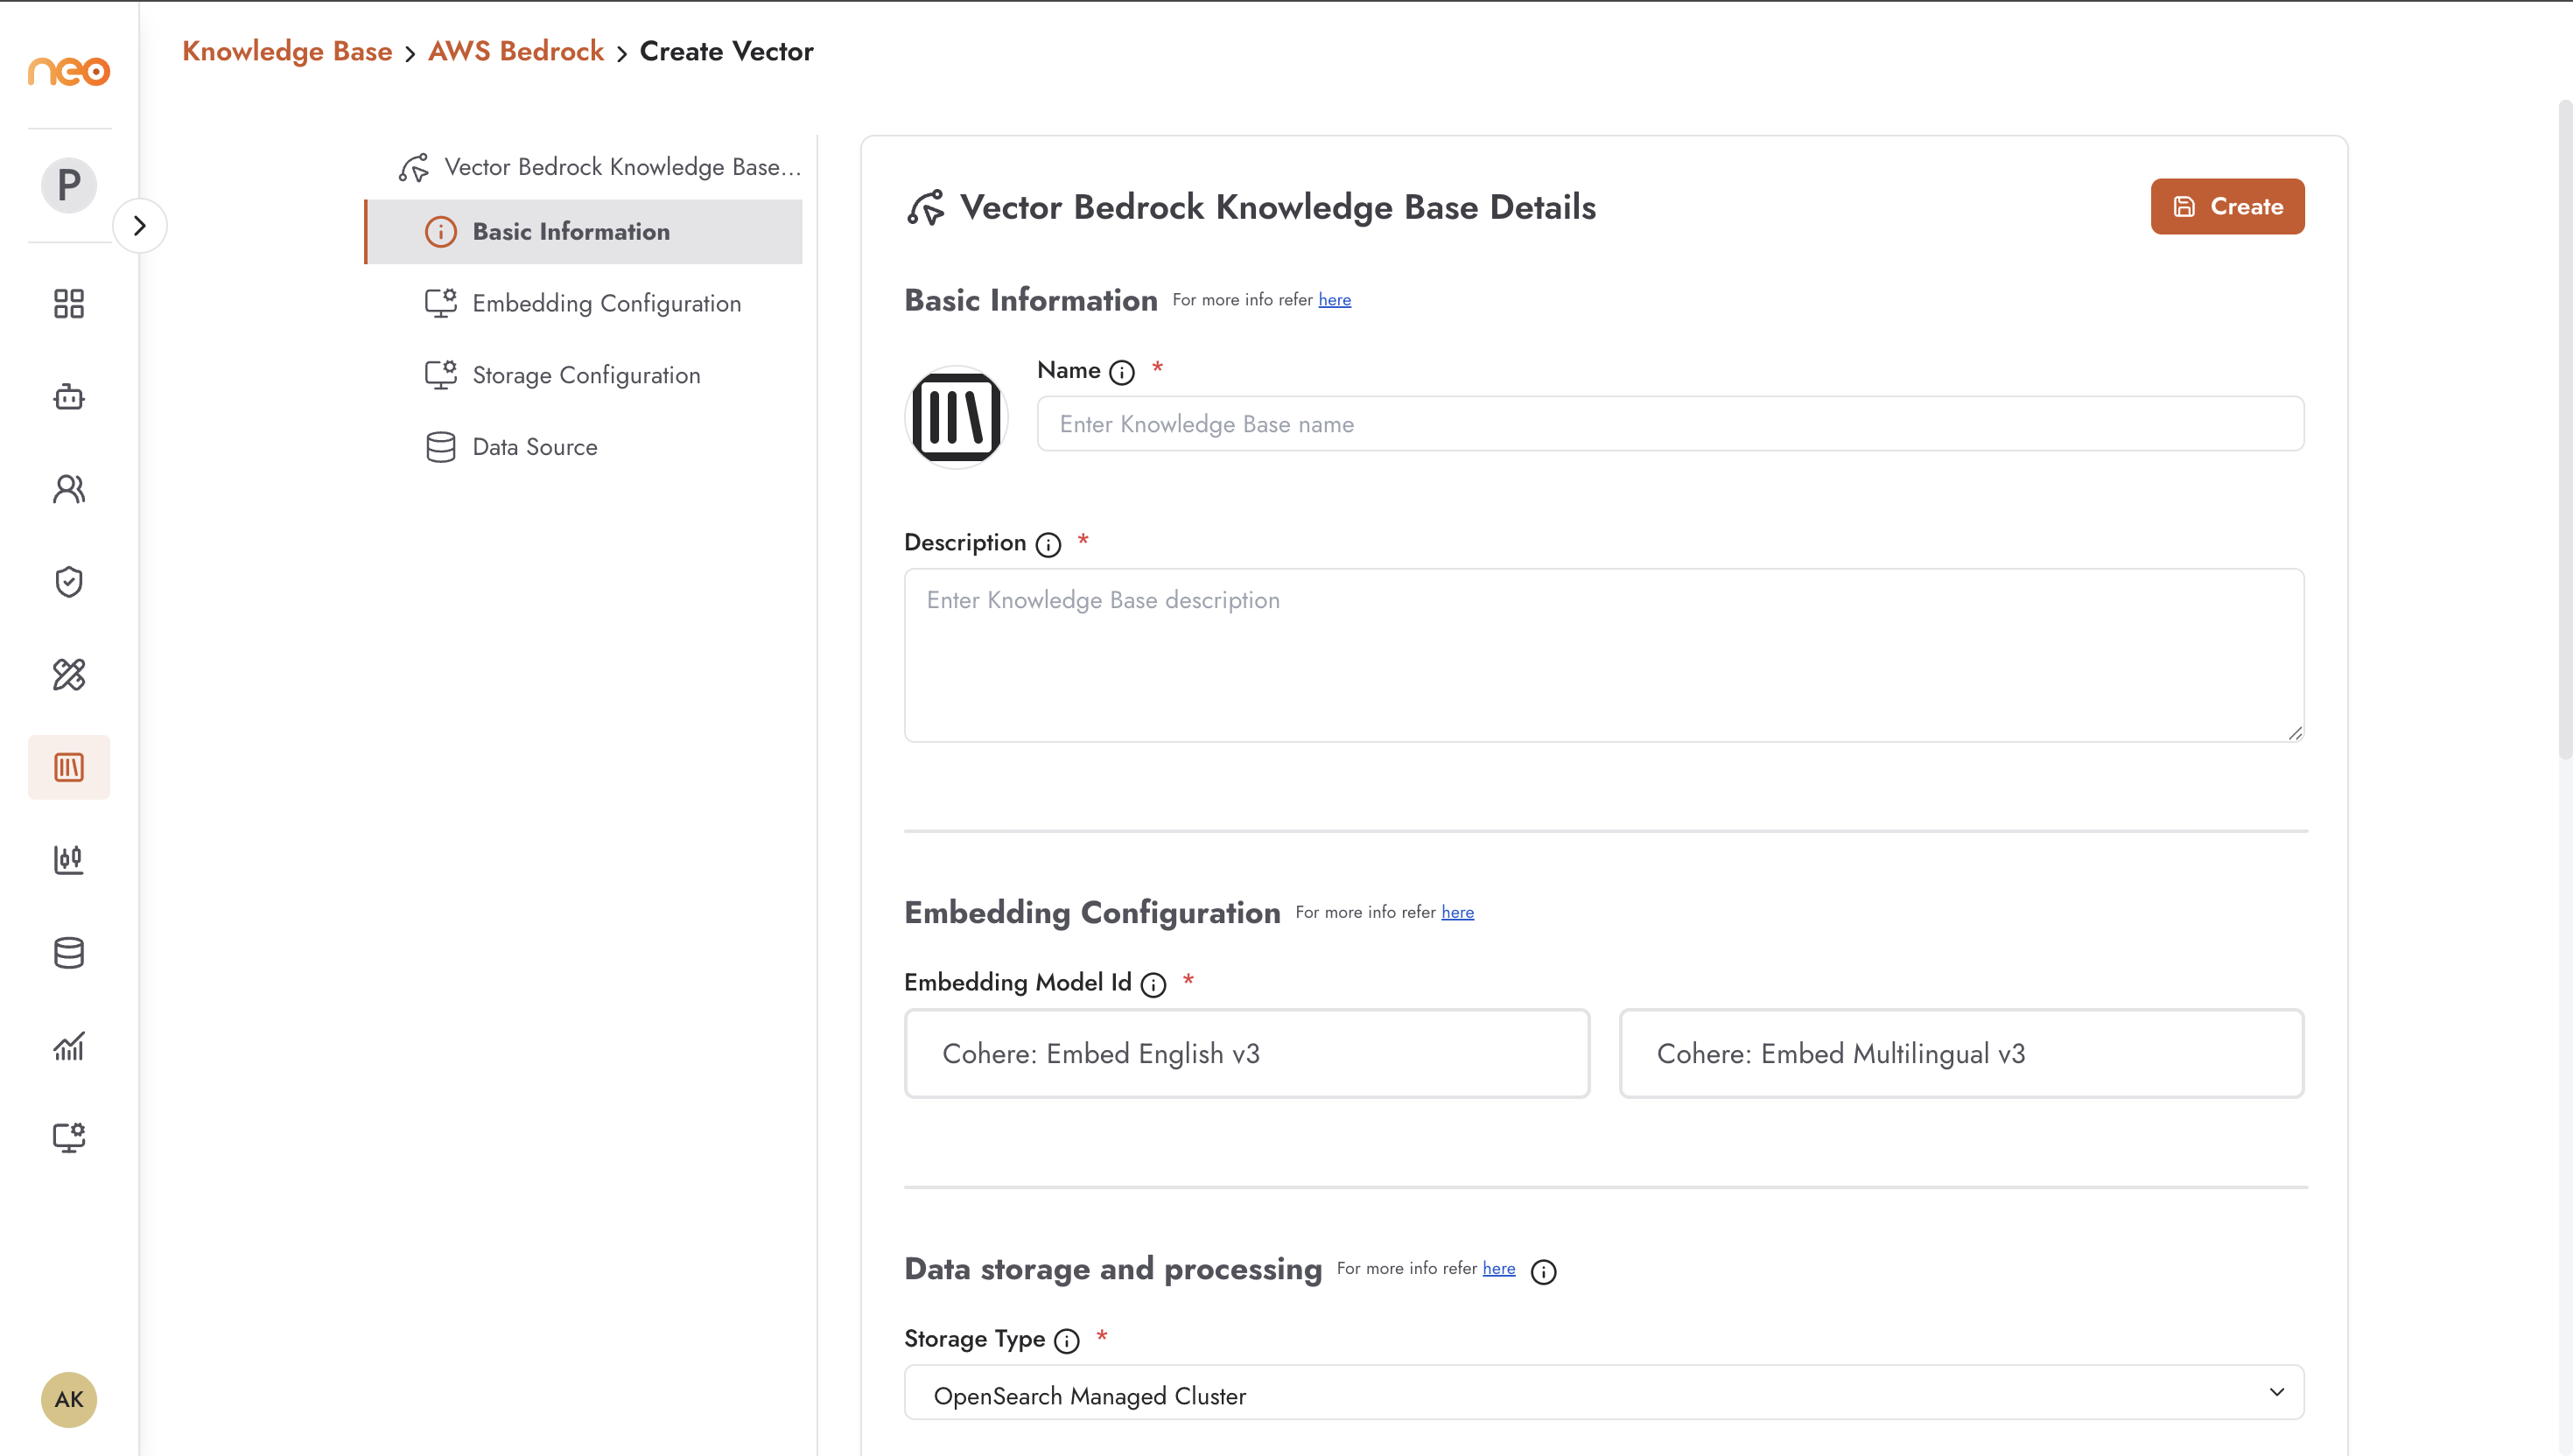Select Vector Bedrock Knowledge Base tree header

tap(600, 167)
